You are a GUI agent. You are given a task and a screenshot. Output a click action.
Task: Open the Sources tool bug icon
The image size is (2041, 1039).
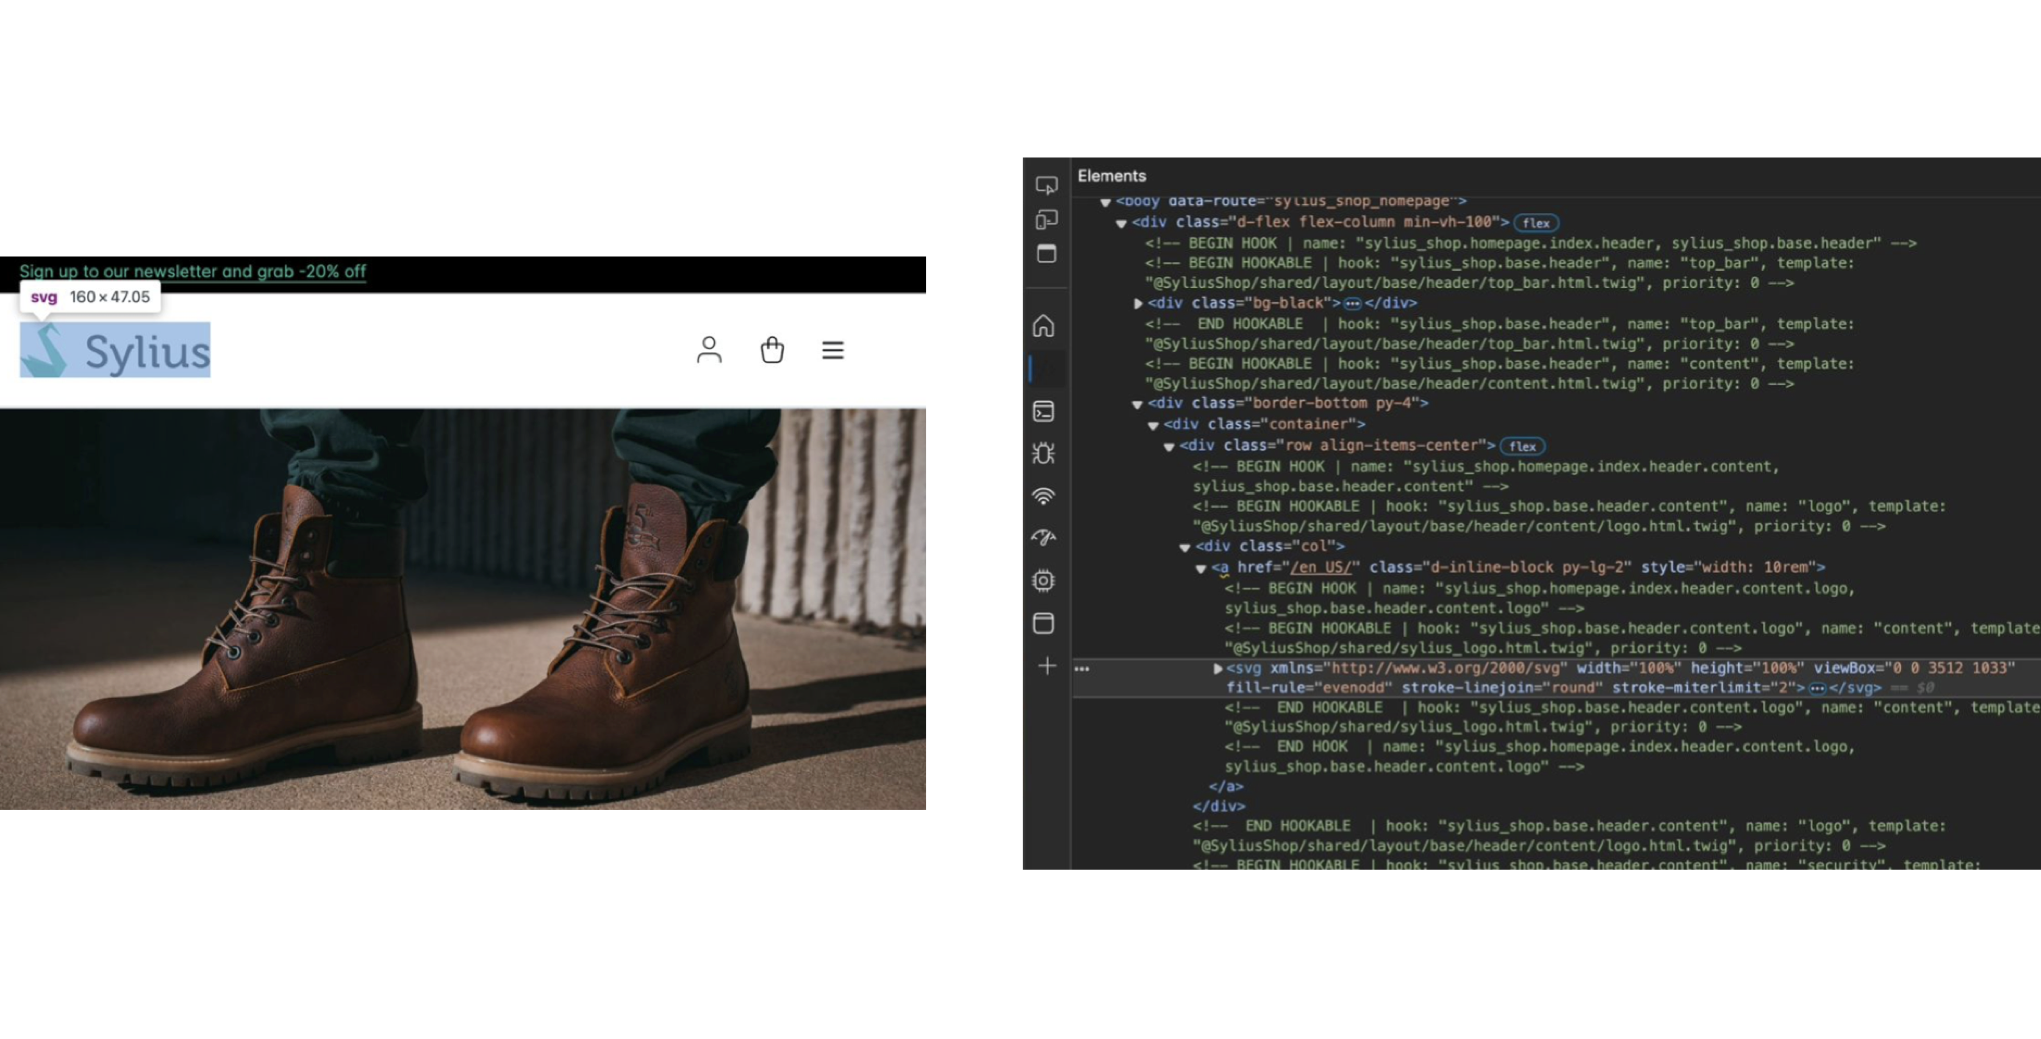tap(1044, 453)
